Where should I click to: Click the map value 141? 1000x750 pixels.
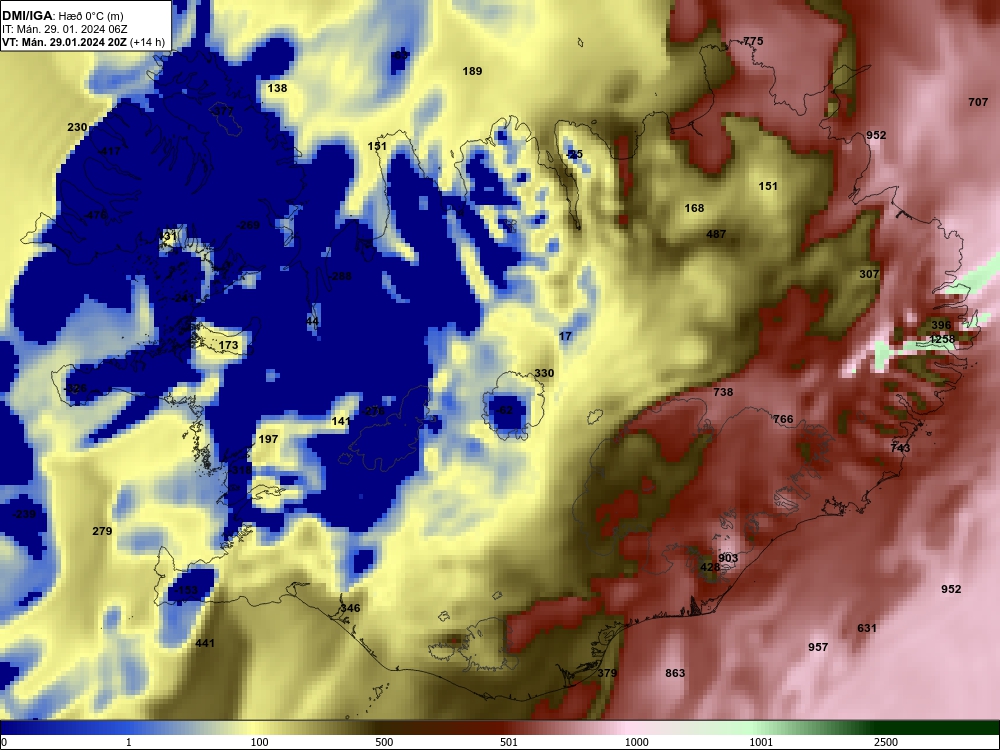point(341,422)
